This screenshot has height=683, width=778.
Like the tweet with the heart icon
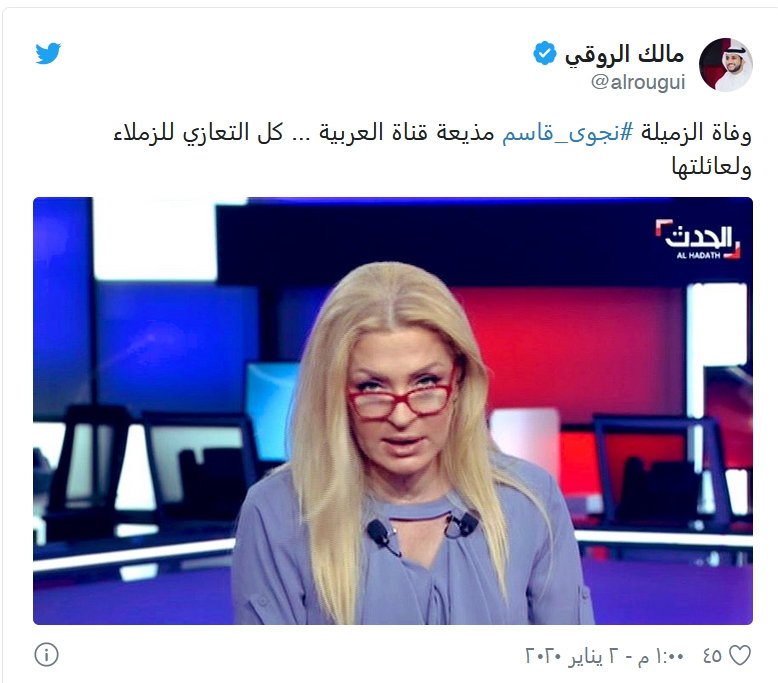(x=740, y=656)
